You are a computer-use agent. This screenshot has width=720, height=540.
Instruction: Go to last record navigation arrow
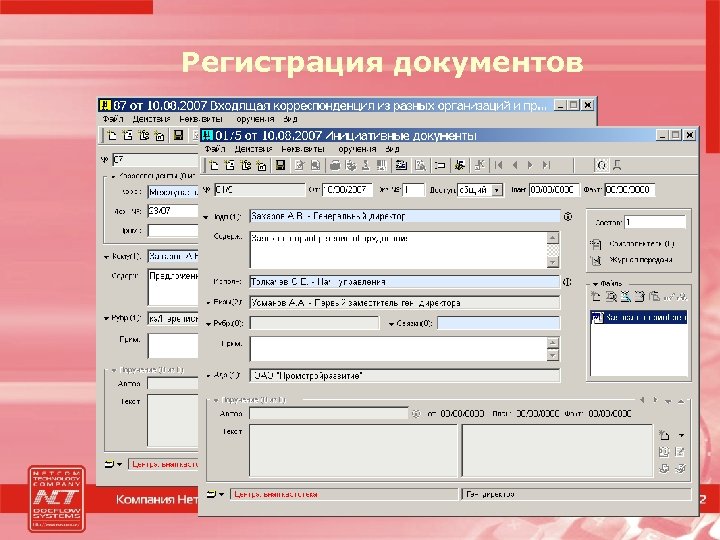point(546,165)
